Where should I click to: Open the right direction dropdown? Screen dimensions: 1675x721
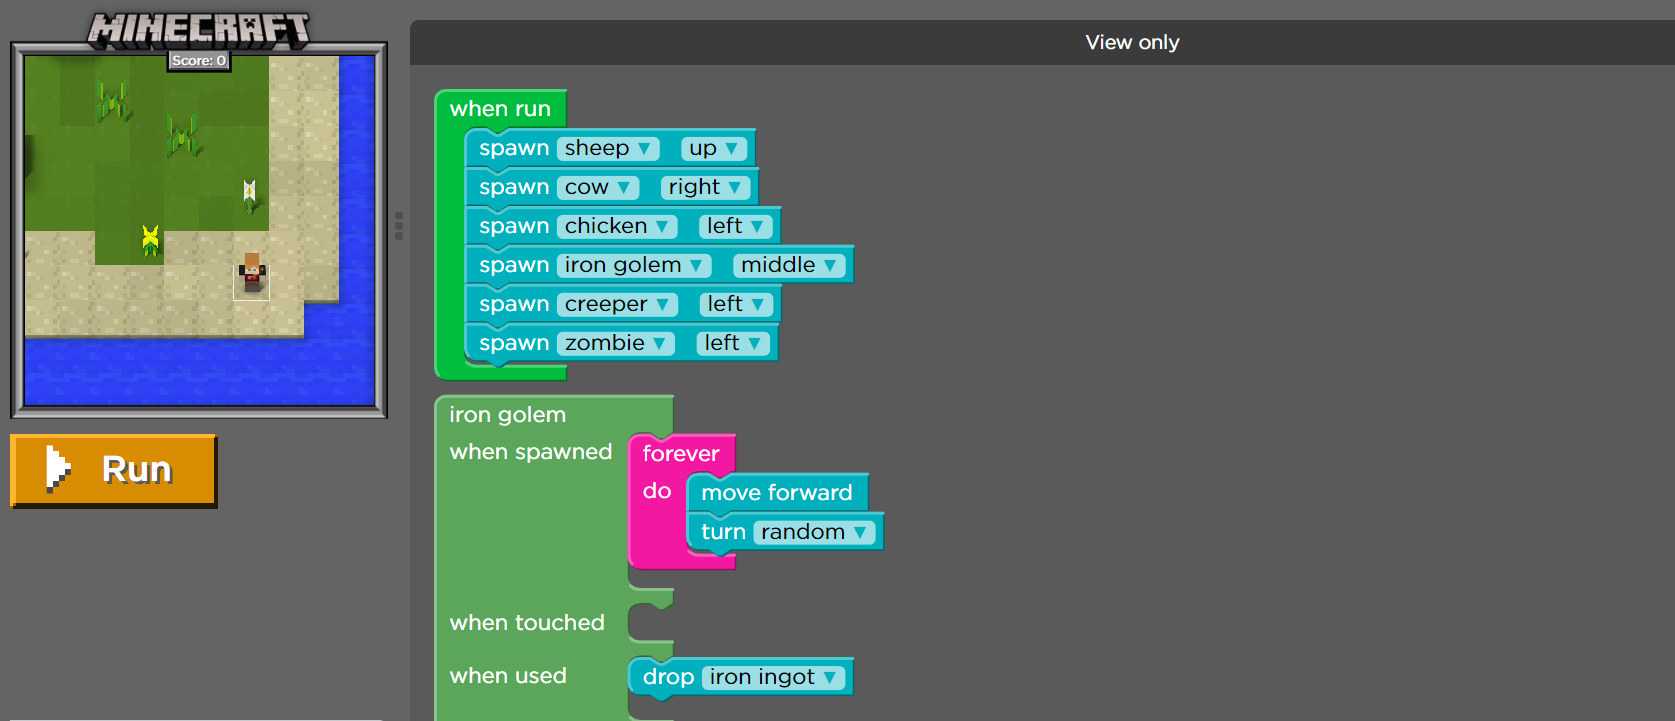[705, 188]
